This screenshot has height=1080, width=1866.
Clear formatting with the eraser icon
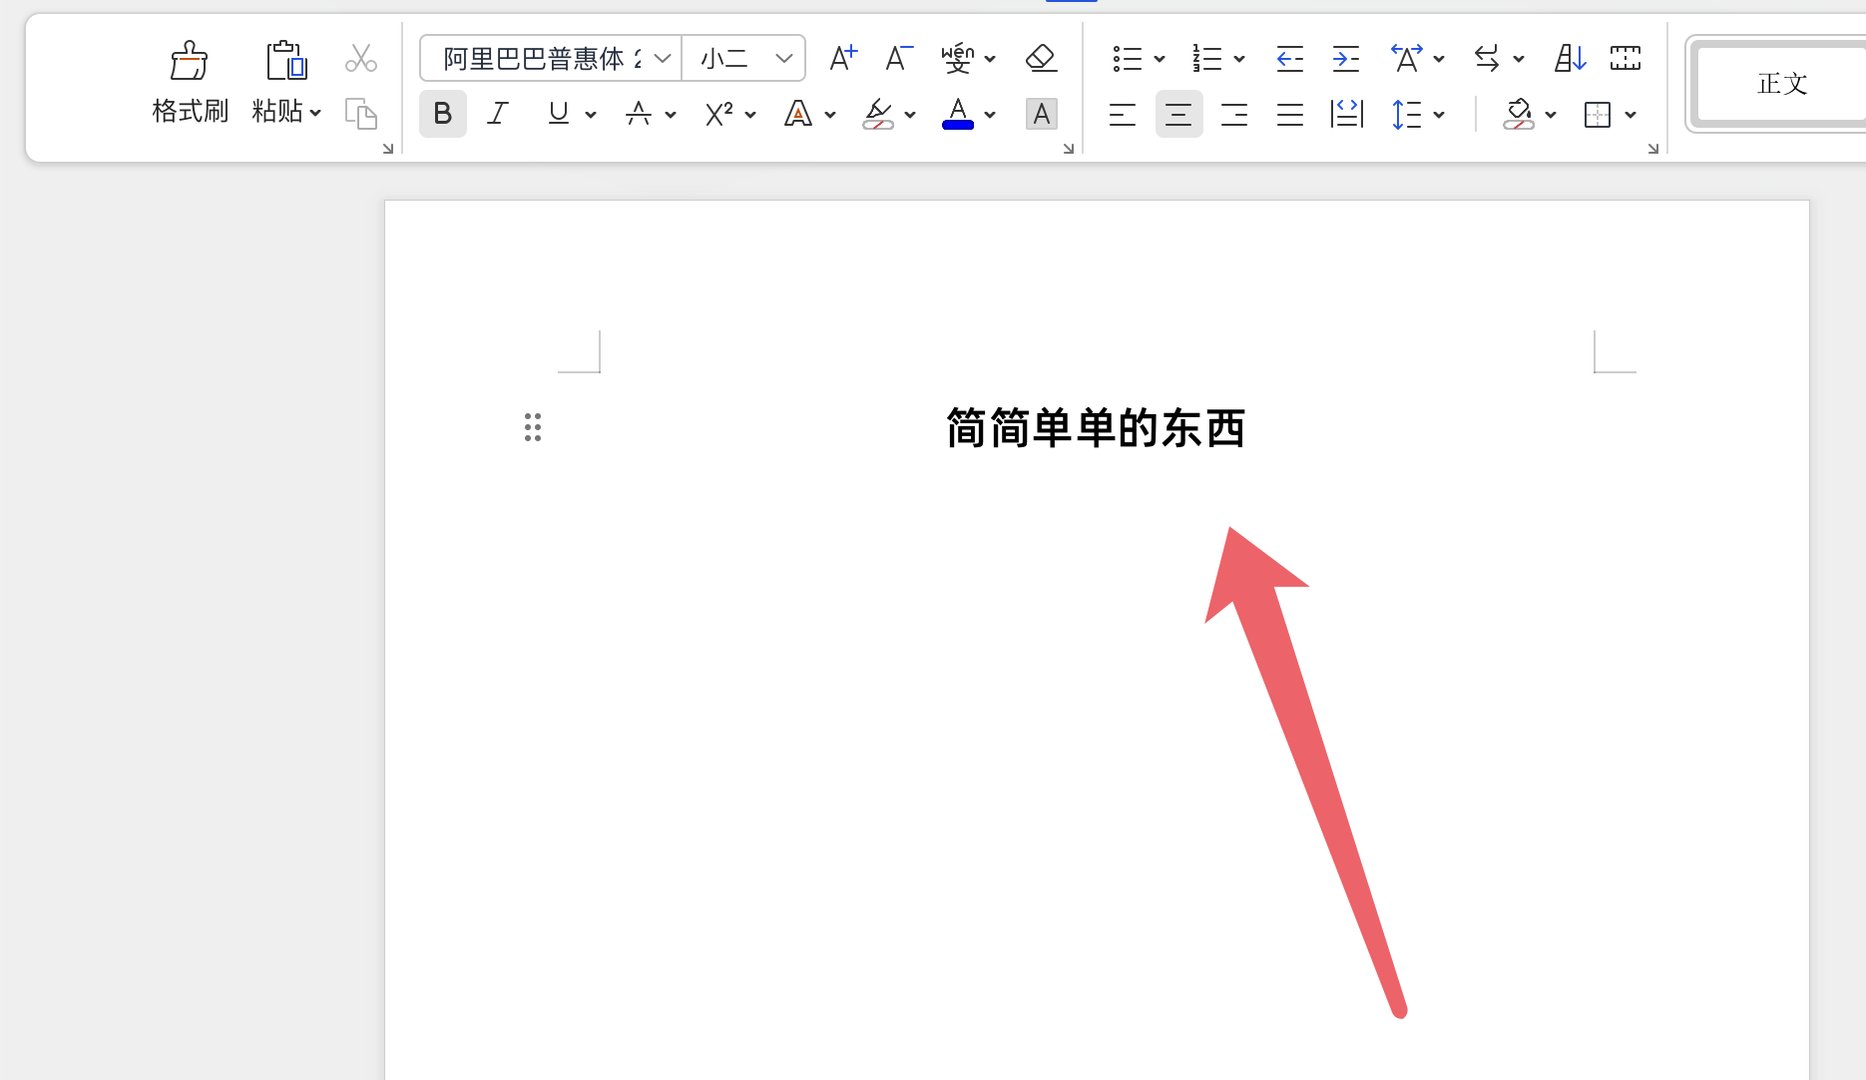1041,57
